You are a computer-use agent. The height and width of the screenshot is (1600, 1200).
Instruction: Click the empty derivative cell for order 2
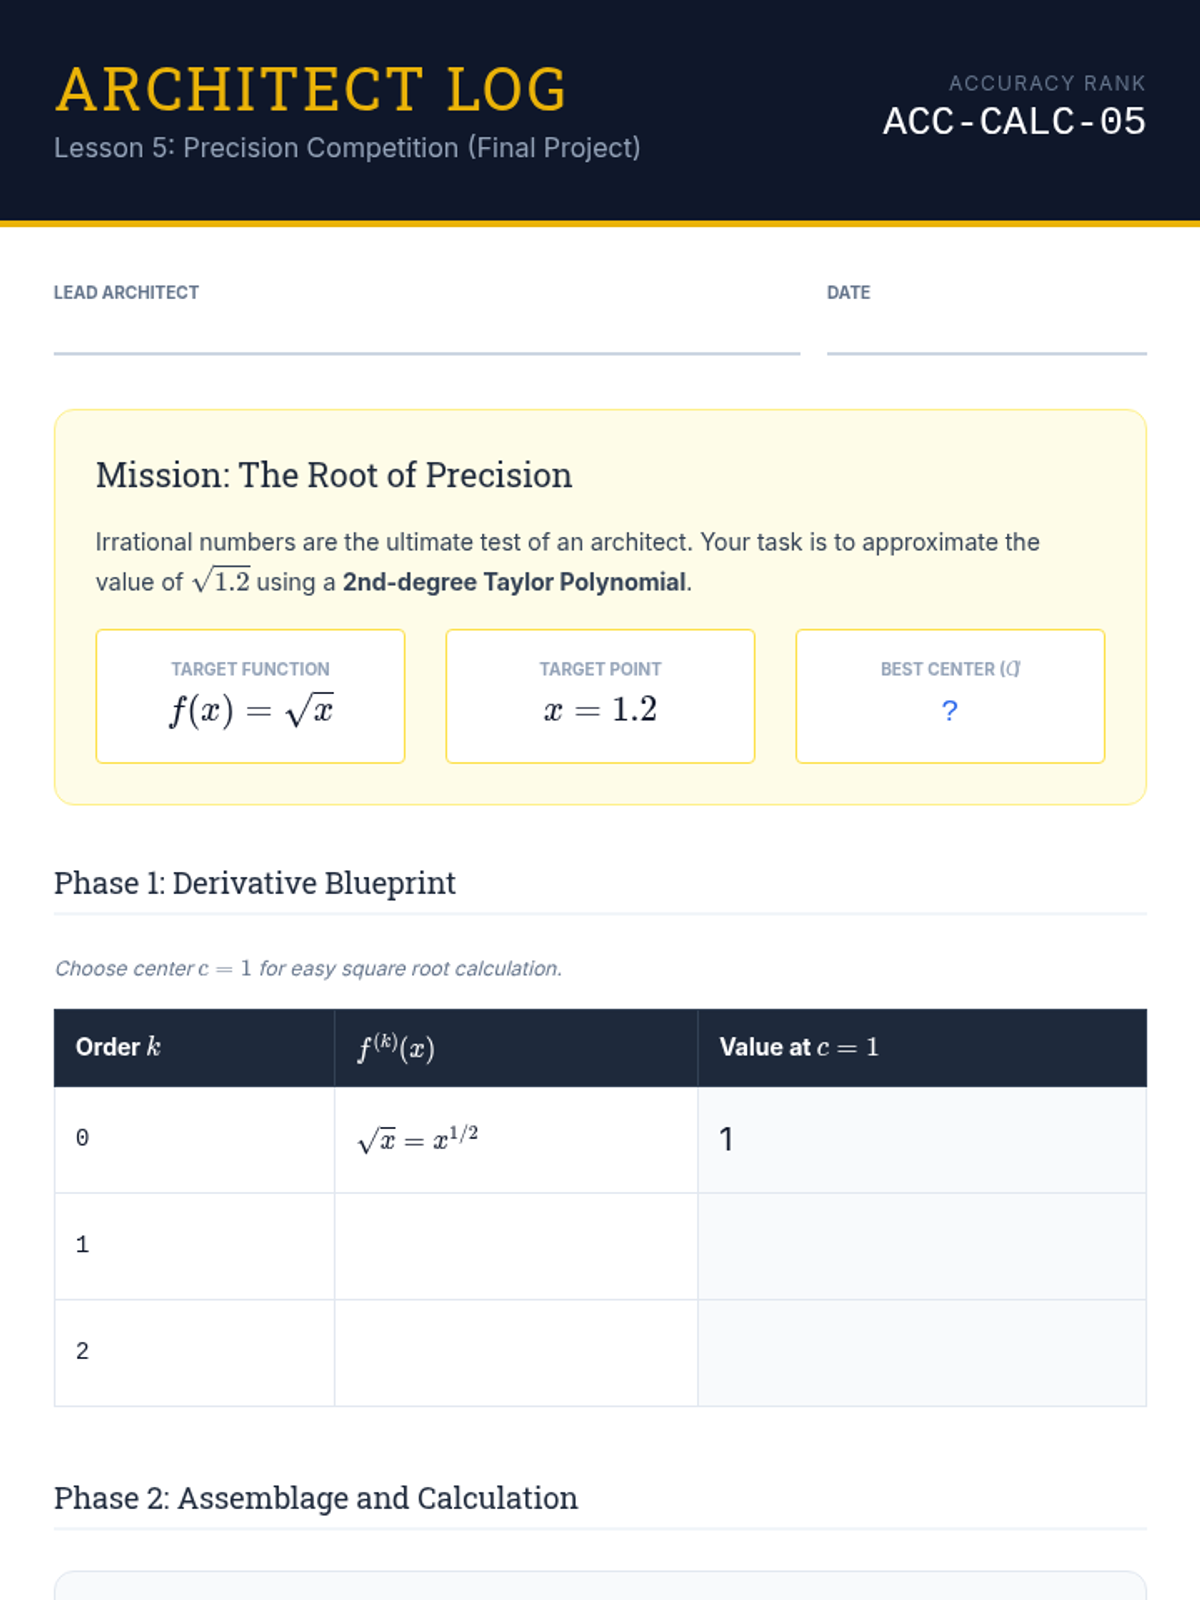coord(515,1352)
